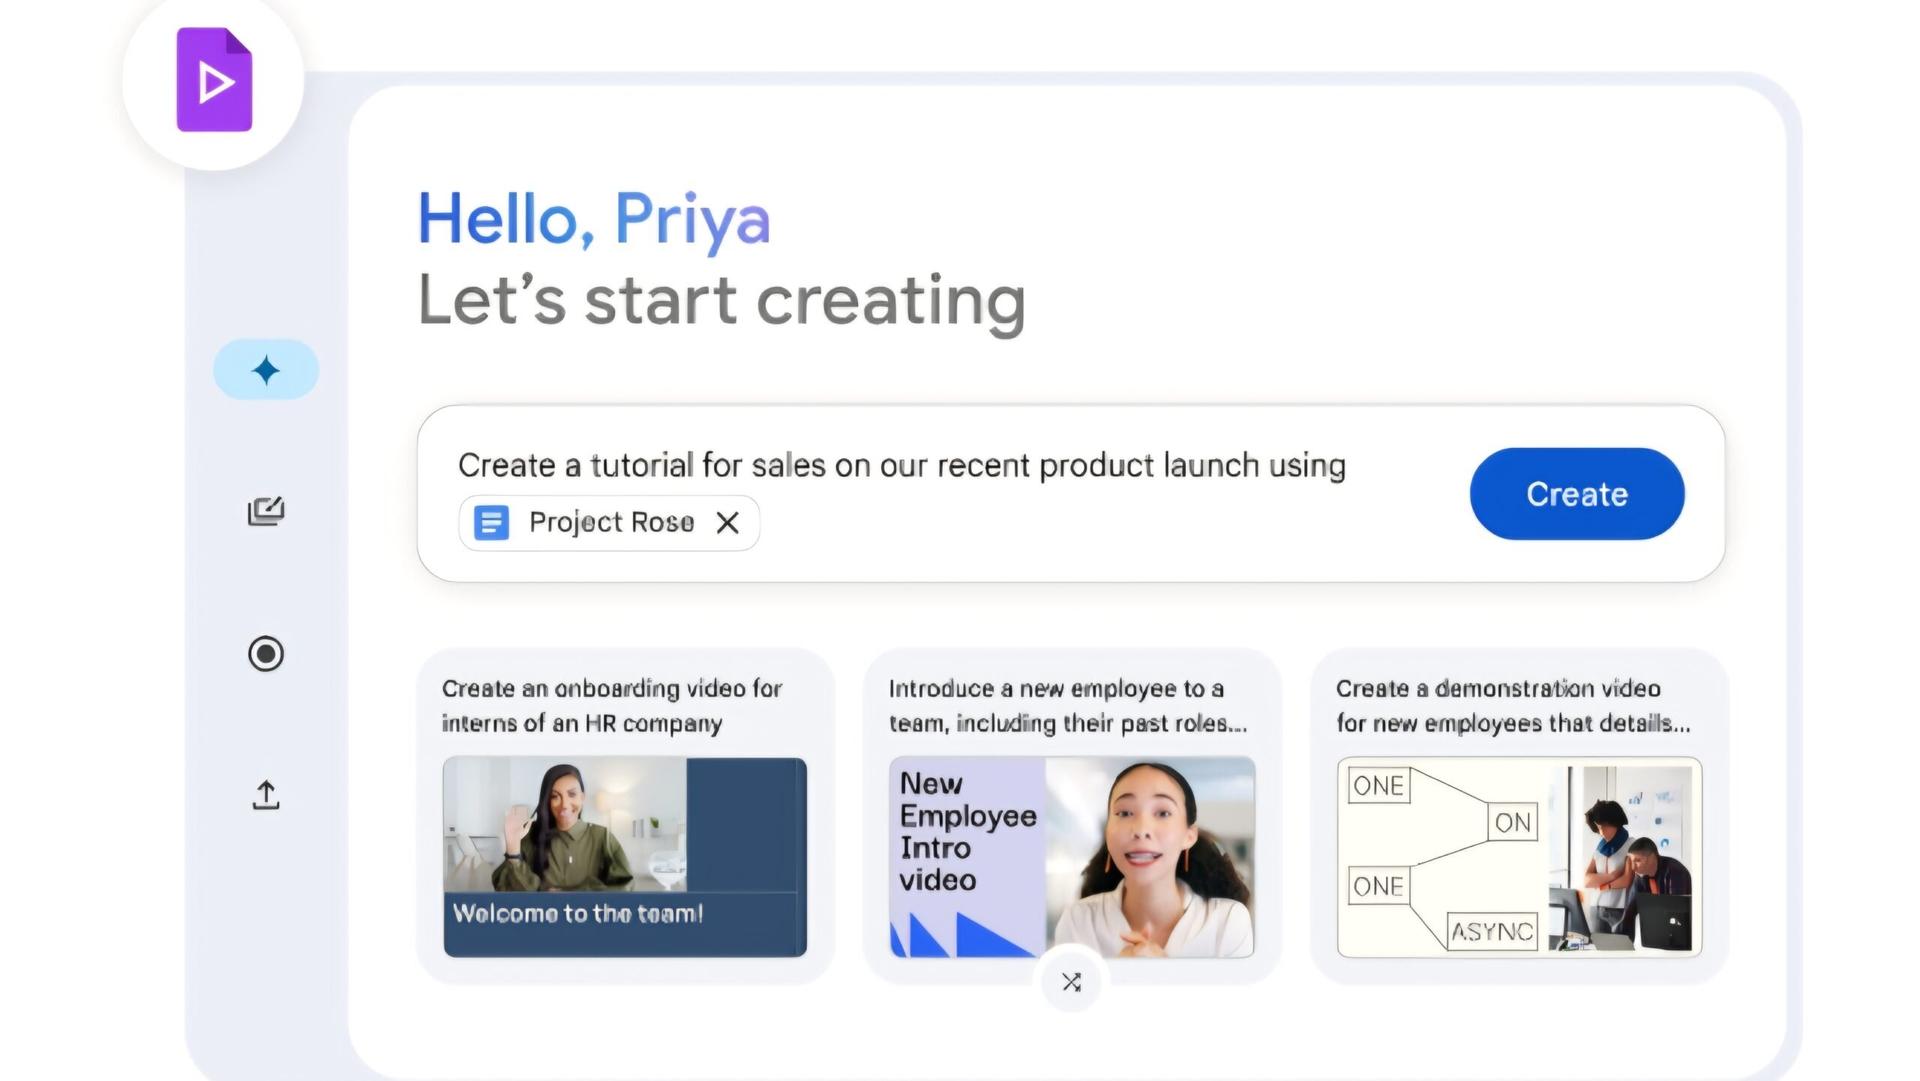Screen dimensions: 1920x1081
Task: Click the purple Google Vids logo
Action: click(213, 80)
